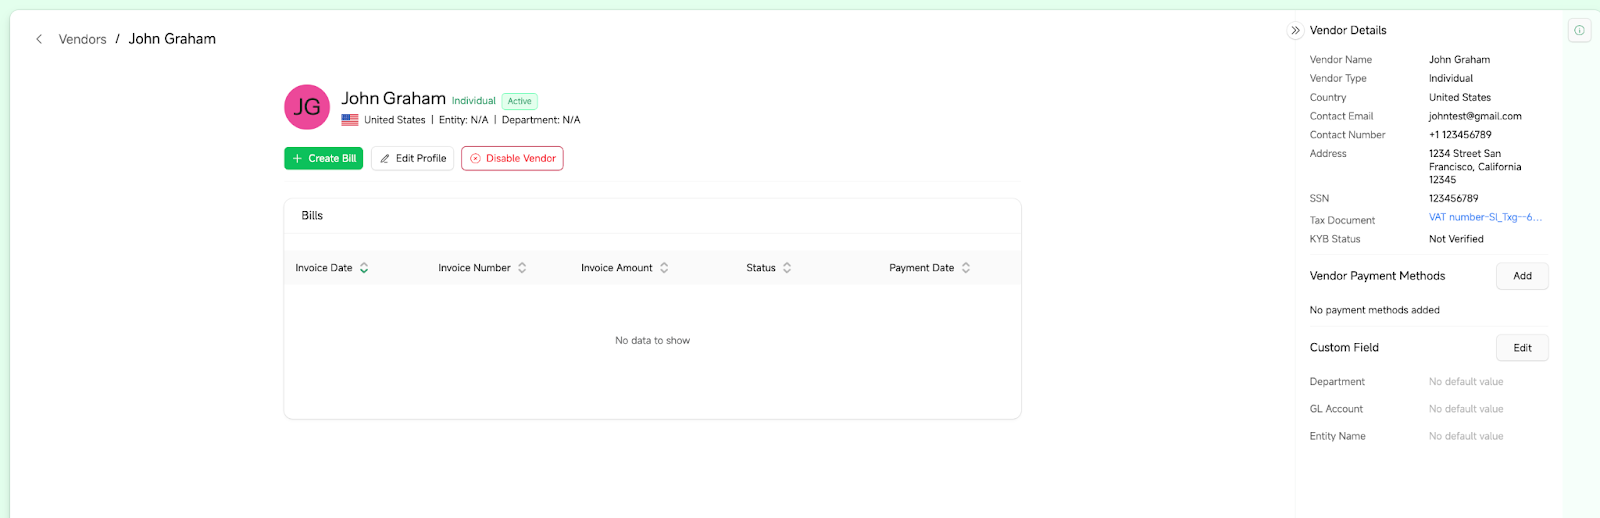This screenshot has height=518, width=1600.
Task: Edit the Custom Field section
Action: pos(1522,348)
